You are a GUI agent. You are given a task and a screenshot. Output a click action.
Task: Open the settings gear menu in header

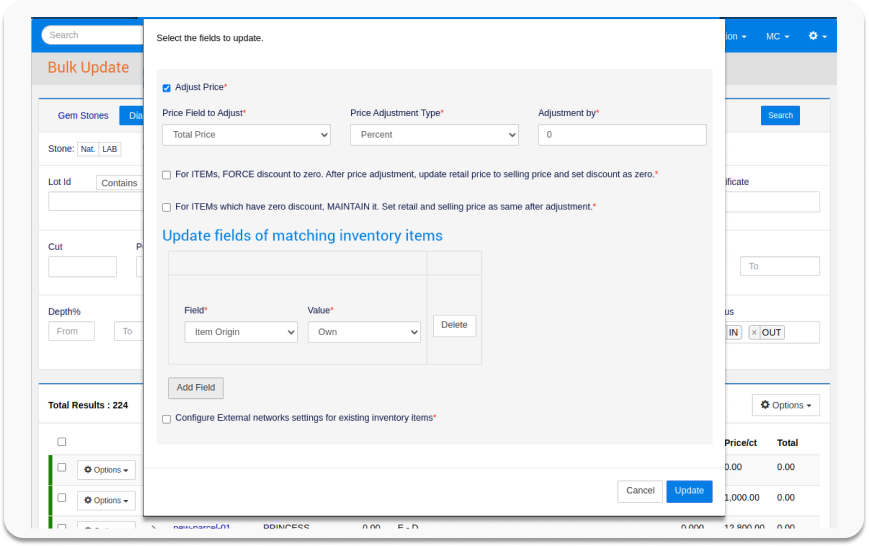coord(818,36)
